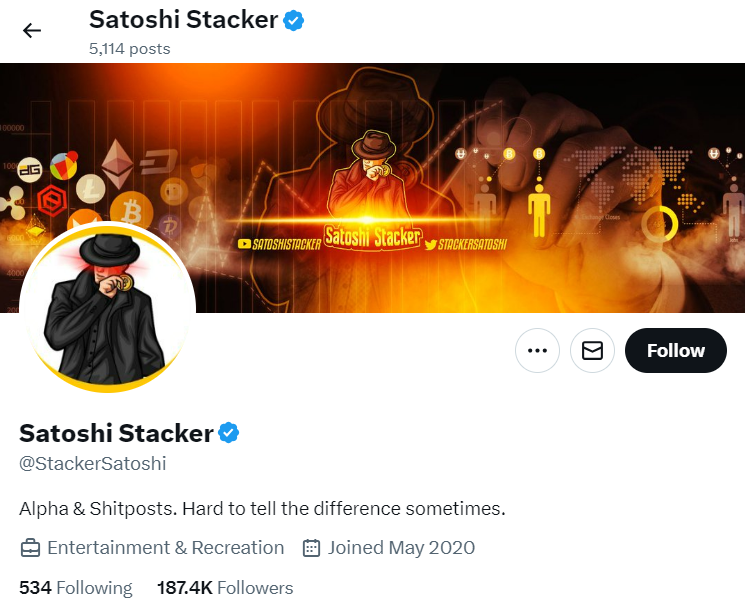Follow the Satoshi Stacker account
Image resolution: width=745 pixels, height=611 pixels.
[676, 351]
